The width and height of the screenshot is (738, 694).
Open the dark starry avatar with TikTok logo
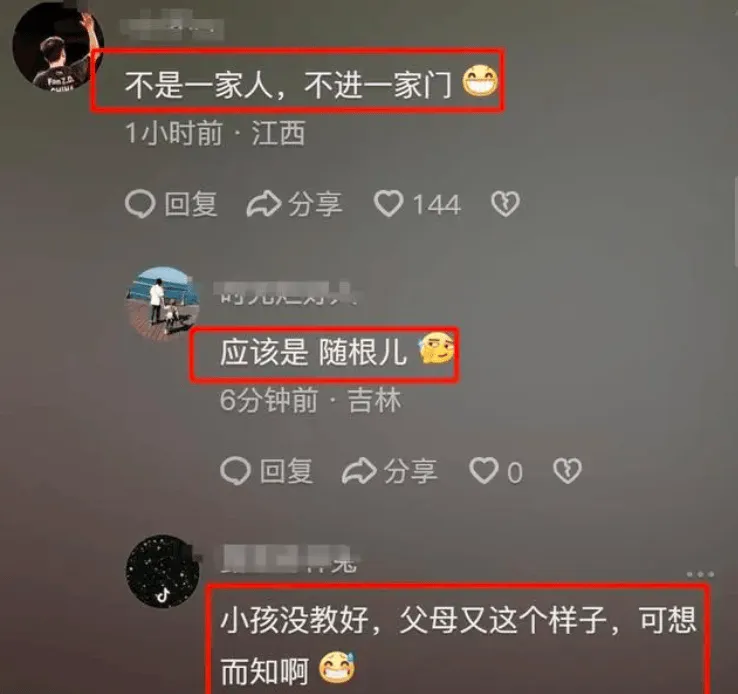click(x=162, y=571)
